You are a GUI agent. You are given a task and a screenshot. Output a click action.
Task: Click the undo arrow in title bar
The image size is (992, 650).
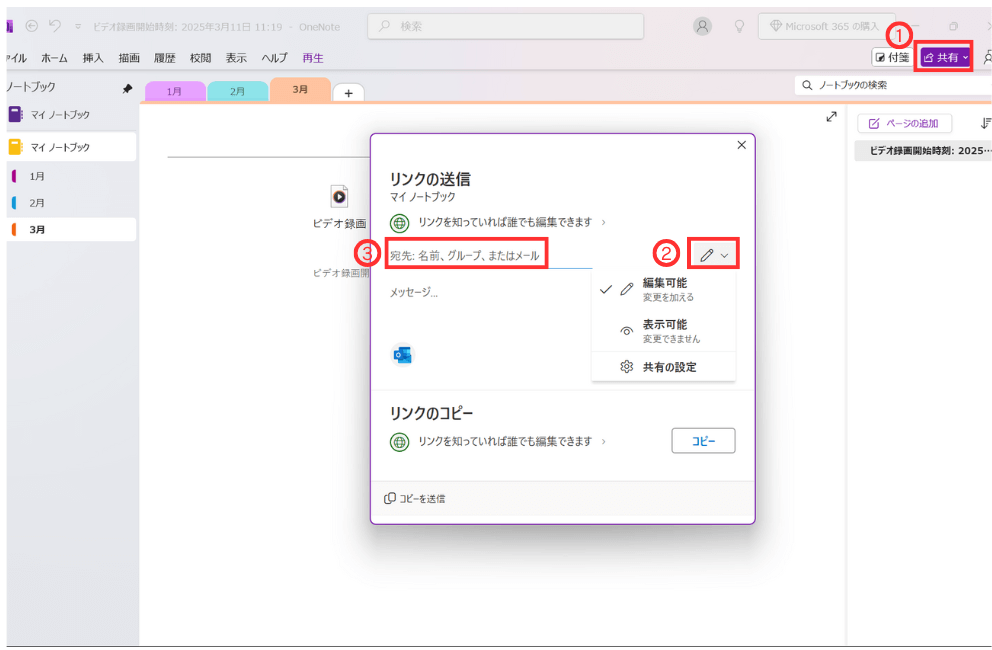55,25
